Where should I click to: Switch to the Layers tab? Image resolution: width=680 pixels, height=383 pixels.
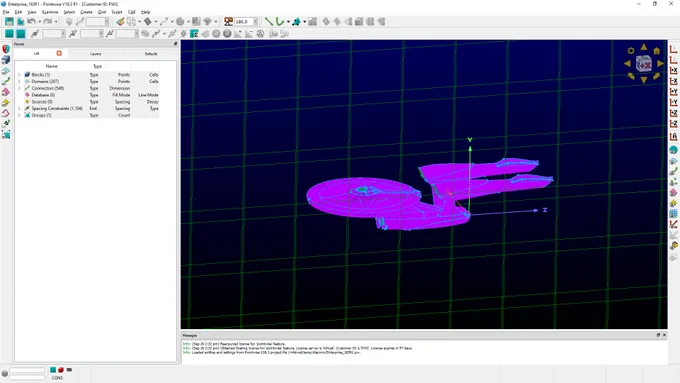96,54
